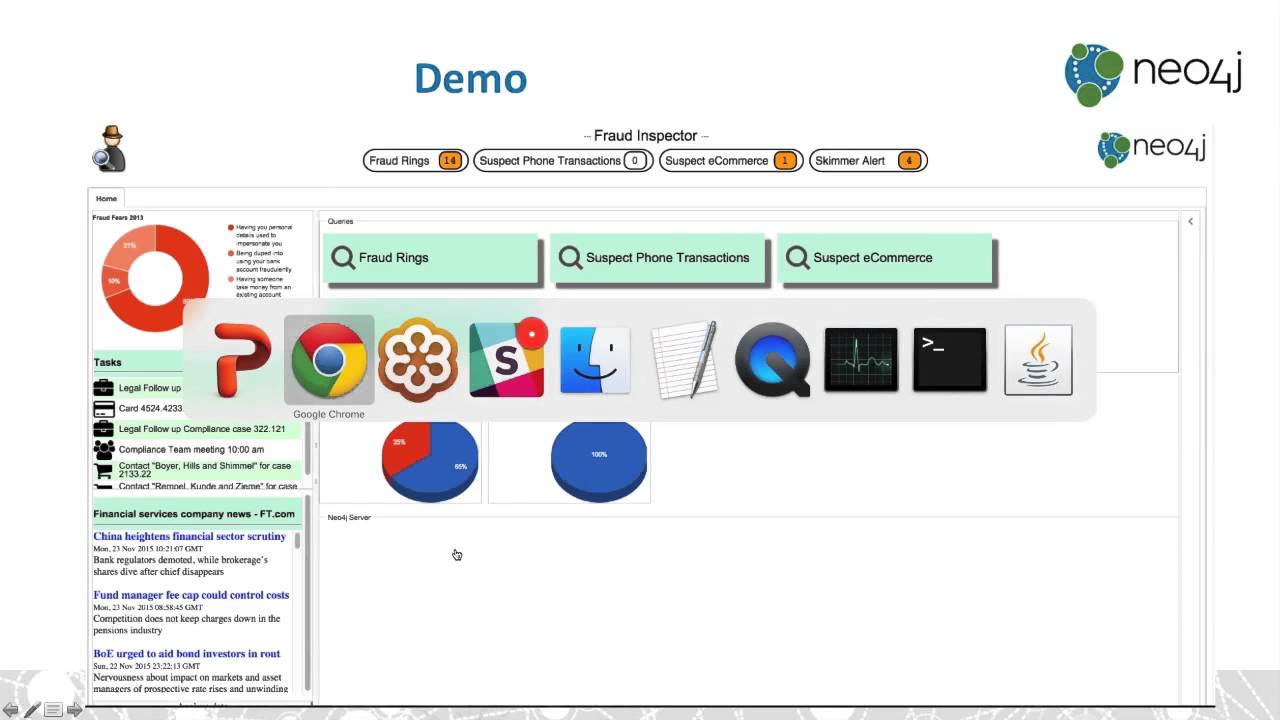Click the fully blue 100% pie chart
Viewport: 1280px width, 720px height.
(x=599, y=461)
